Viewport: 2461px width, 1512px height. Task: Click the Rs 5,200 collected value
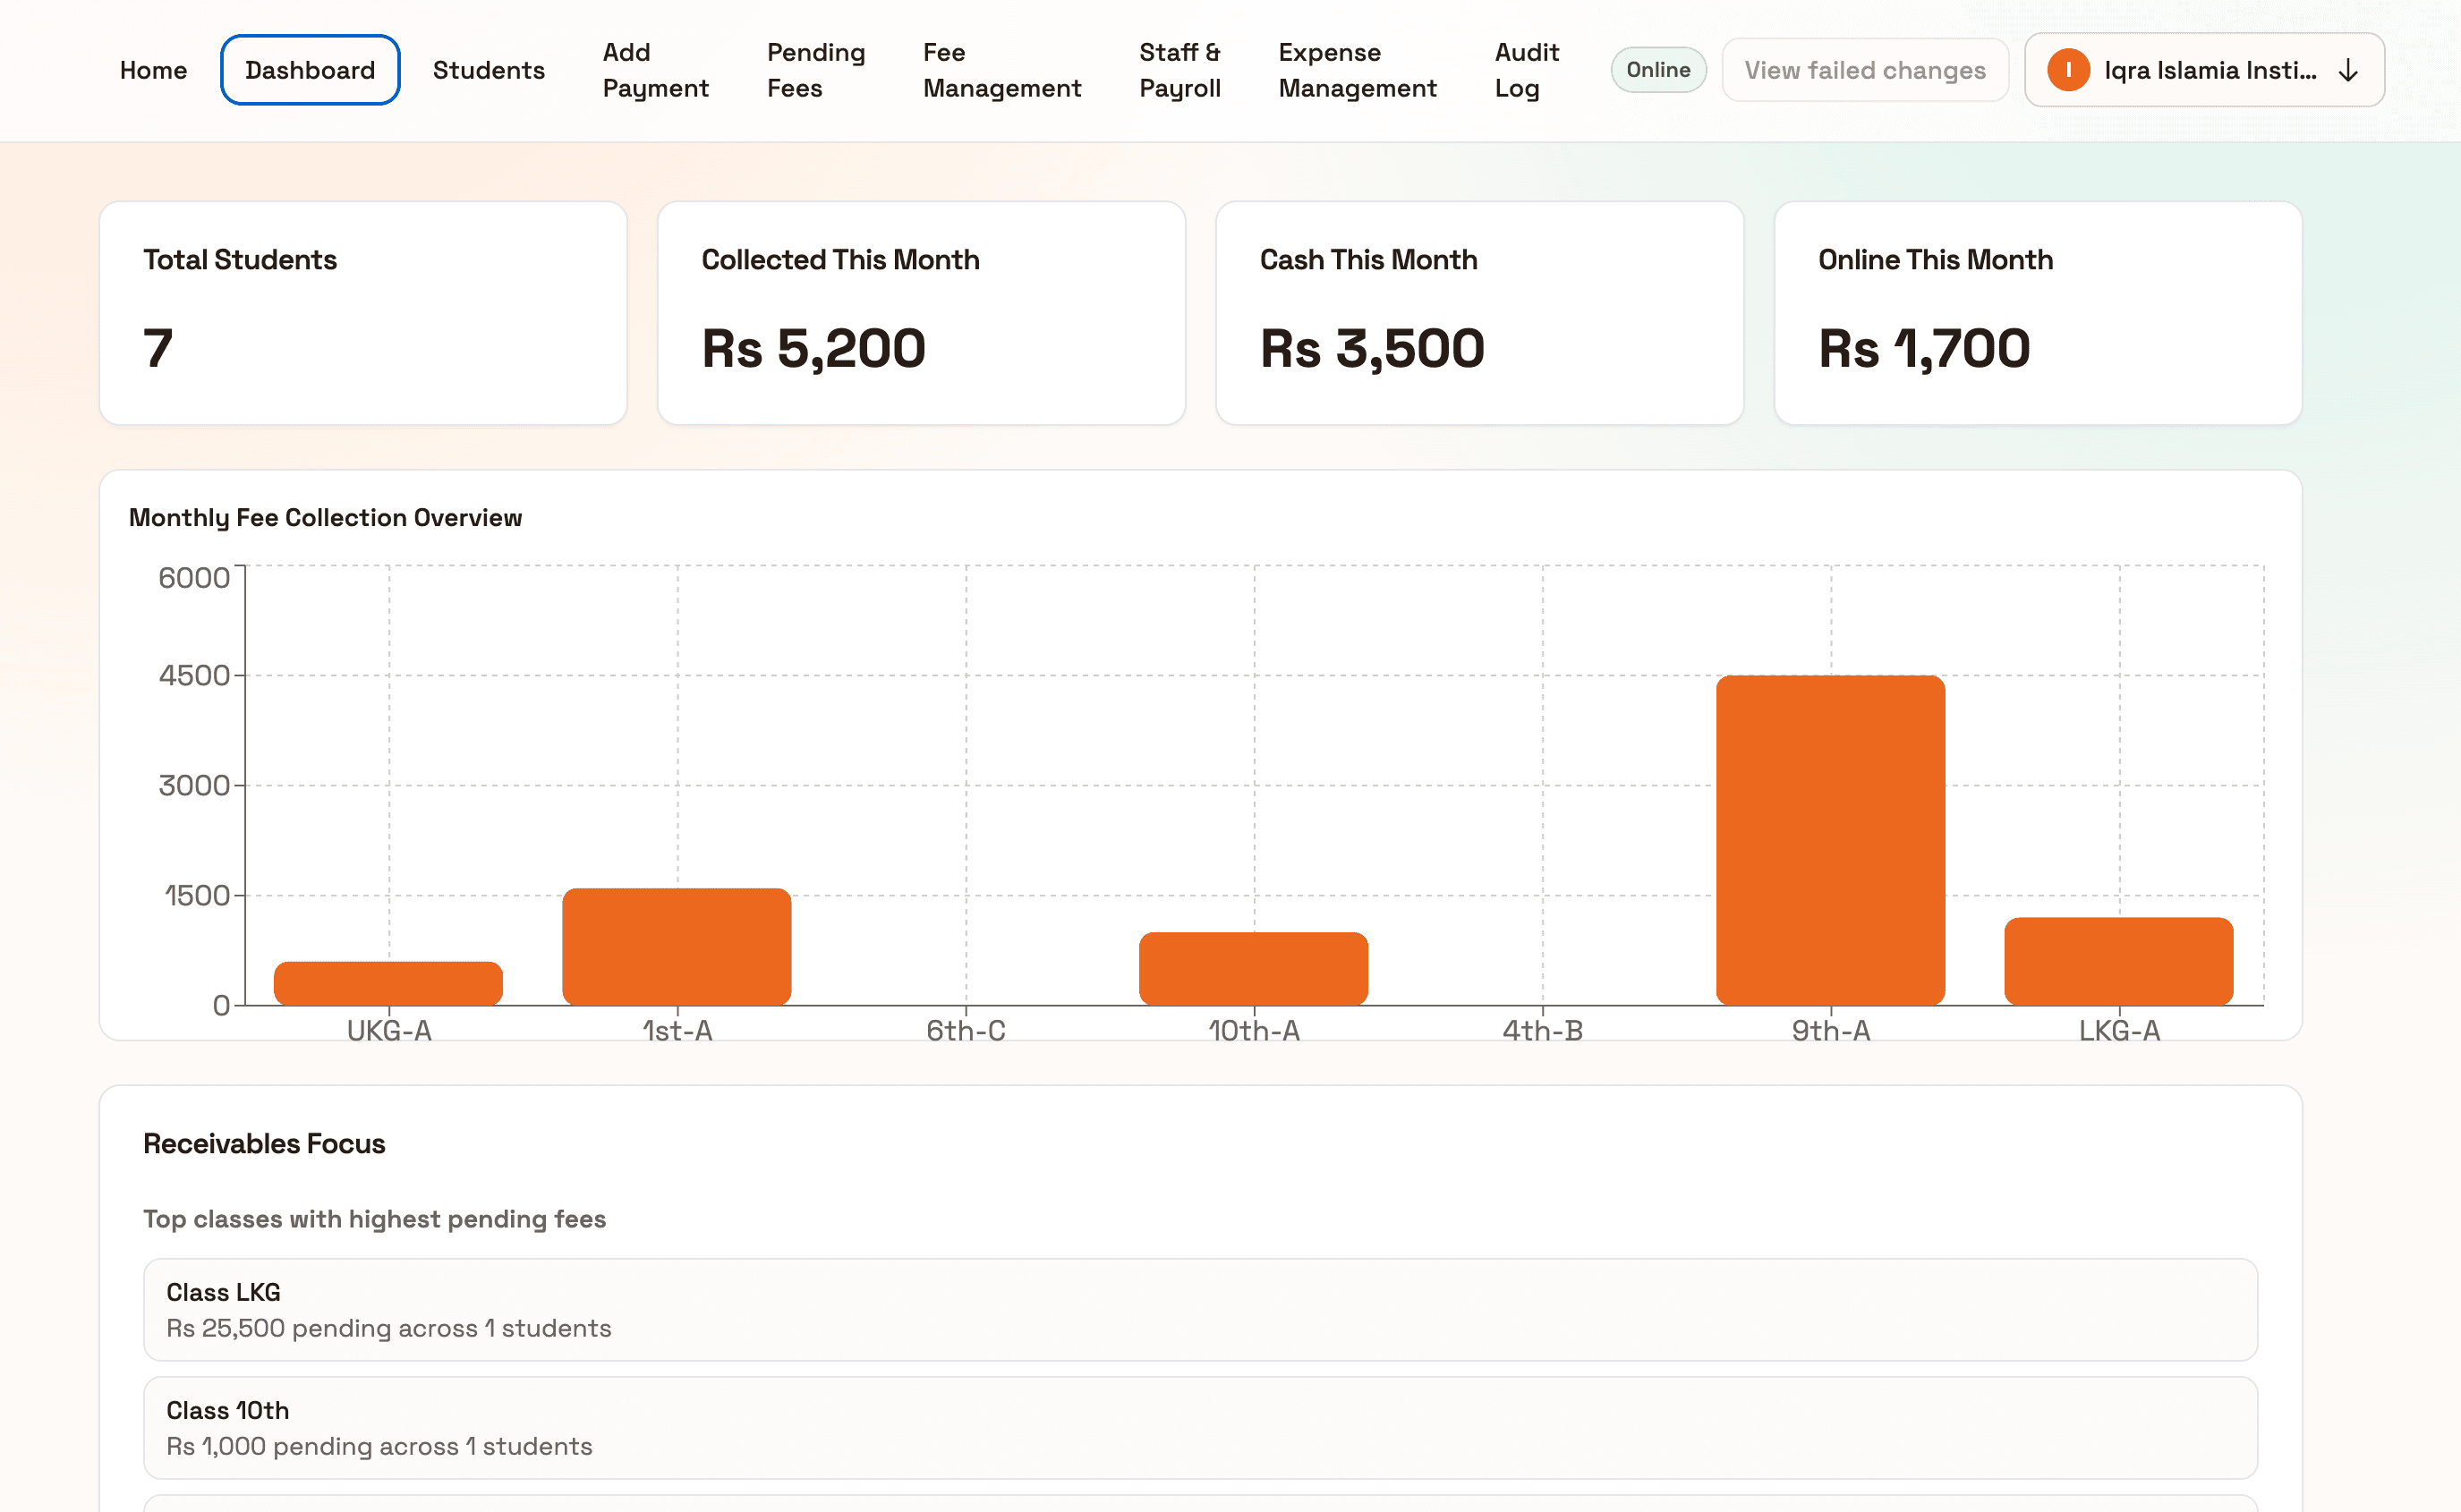pos(813,349)
